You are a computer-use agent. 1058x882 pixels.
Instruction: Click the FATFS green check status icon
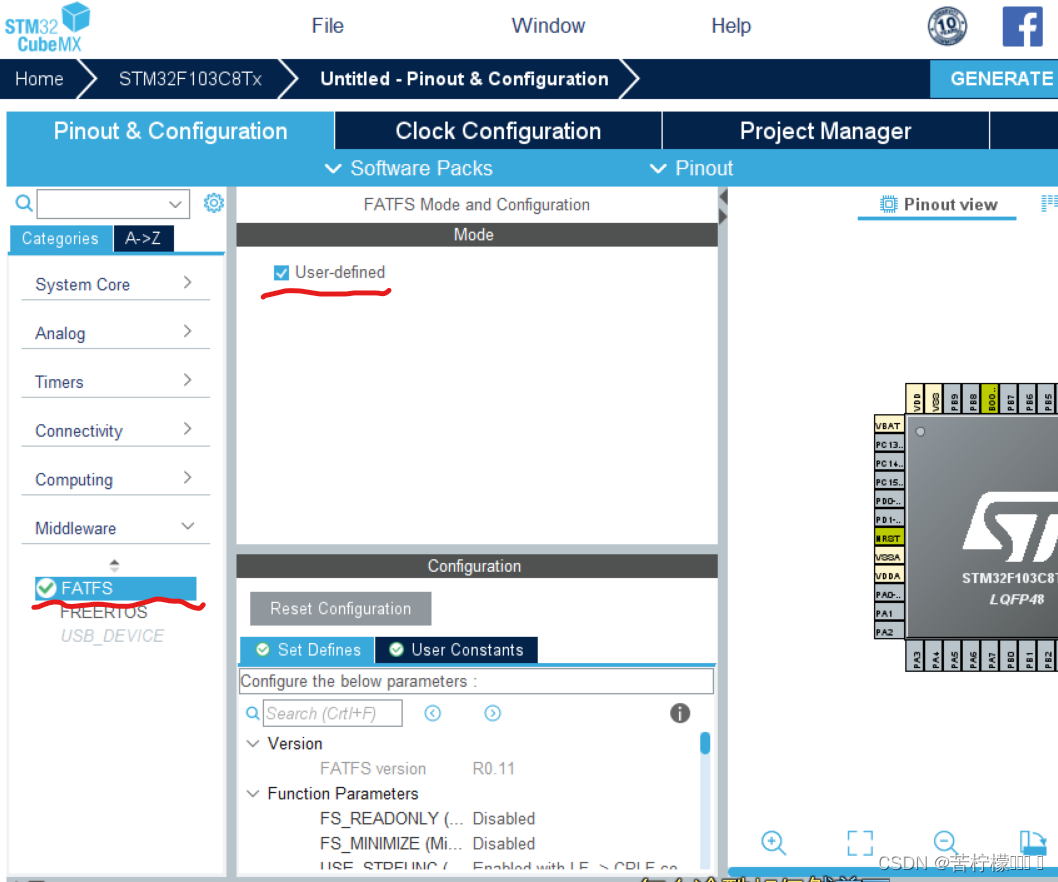[x=47, y=588]
